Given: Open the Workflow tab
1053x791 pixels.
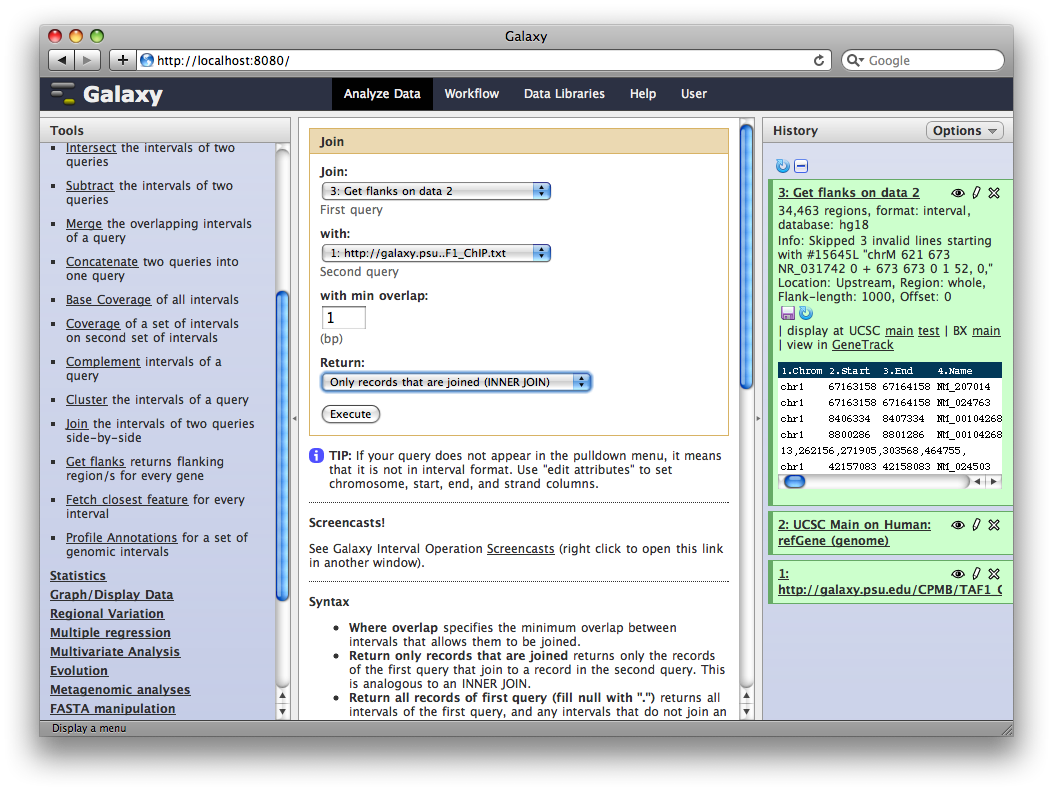Looking at the screenshot, I should tap(471, 94).
